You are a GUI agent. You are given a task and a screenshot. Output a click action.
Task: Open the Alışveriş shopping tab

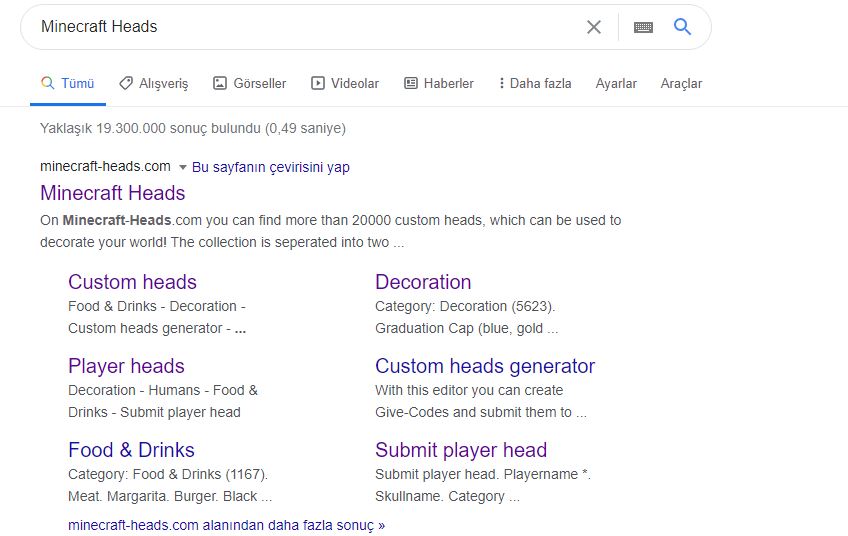point(153,84)
